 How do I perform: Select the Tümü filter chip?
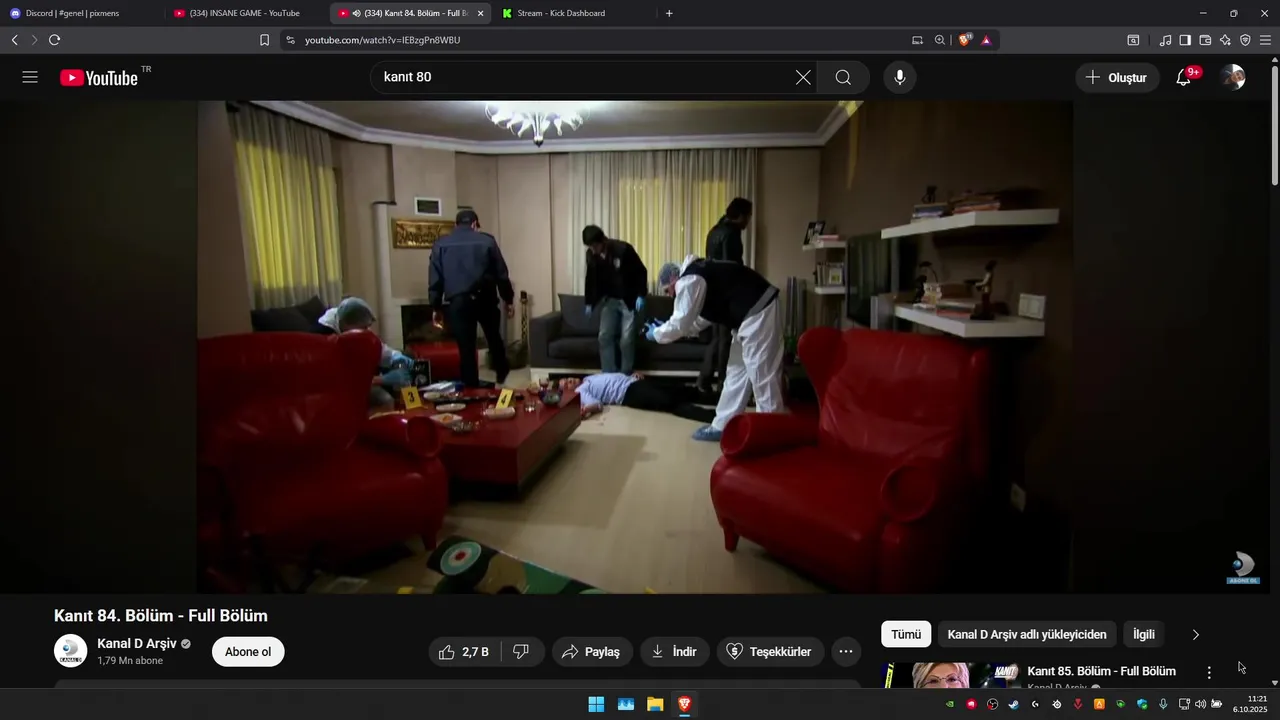click(x=906, y=634)
